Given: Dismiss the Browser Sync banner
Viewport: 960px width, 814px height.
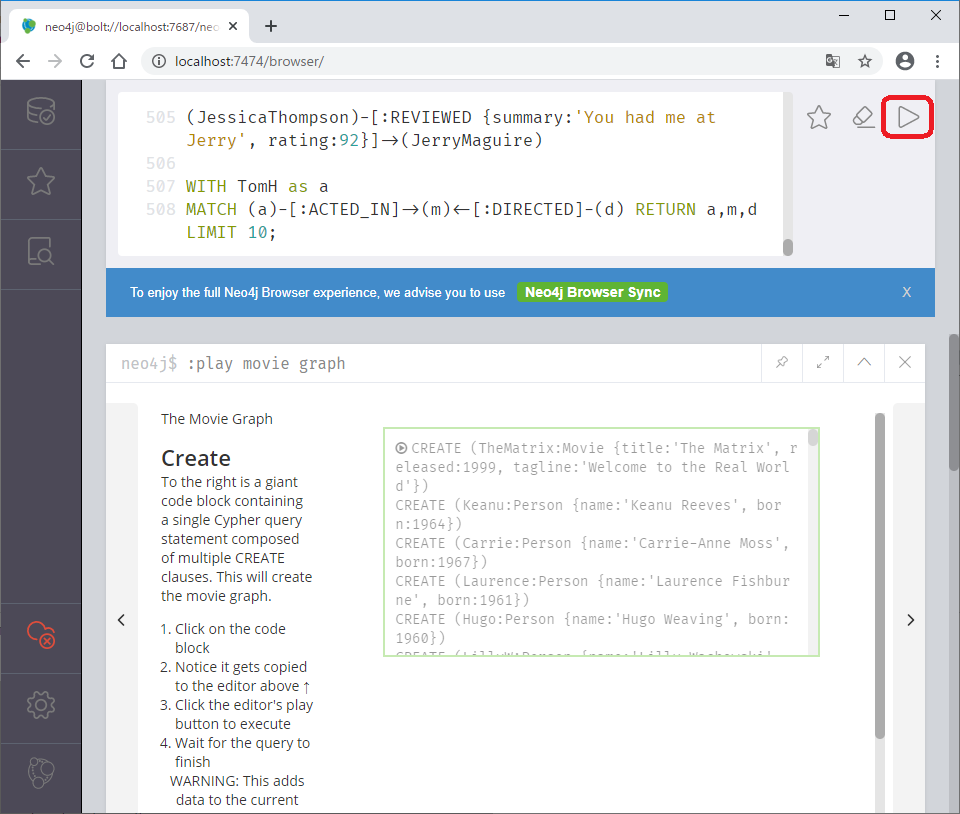Looking at the screenshot, I should click(x=907, y=293).
